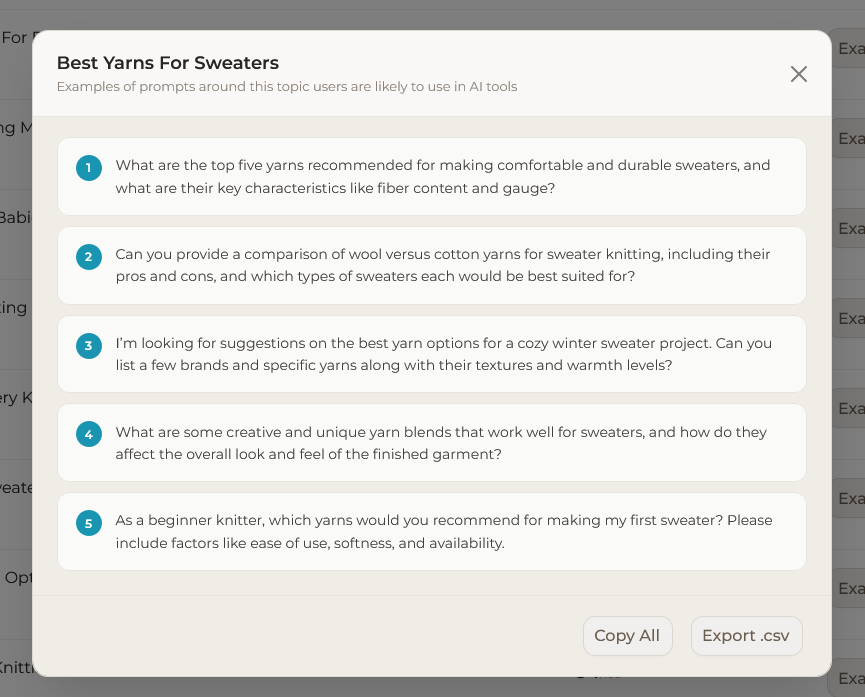Click the background row text showing Opt
This screenshot has height=697, width=865.
[18, 578]
